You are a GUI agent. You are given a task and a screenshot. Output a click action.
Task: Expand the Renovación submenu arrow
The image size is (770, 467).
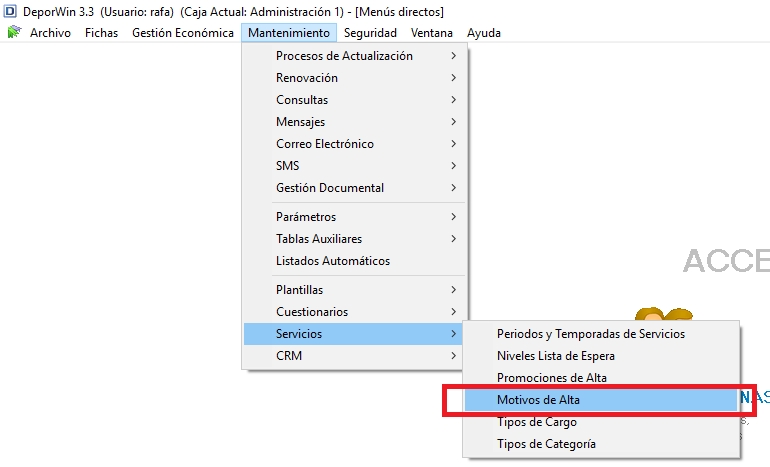point(453,78)
